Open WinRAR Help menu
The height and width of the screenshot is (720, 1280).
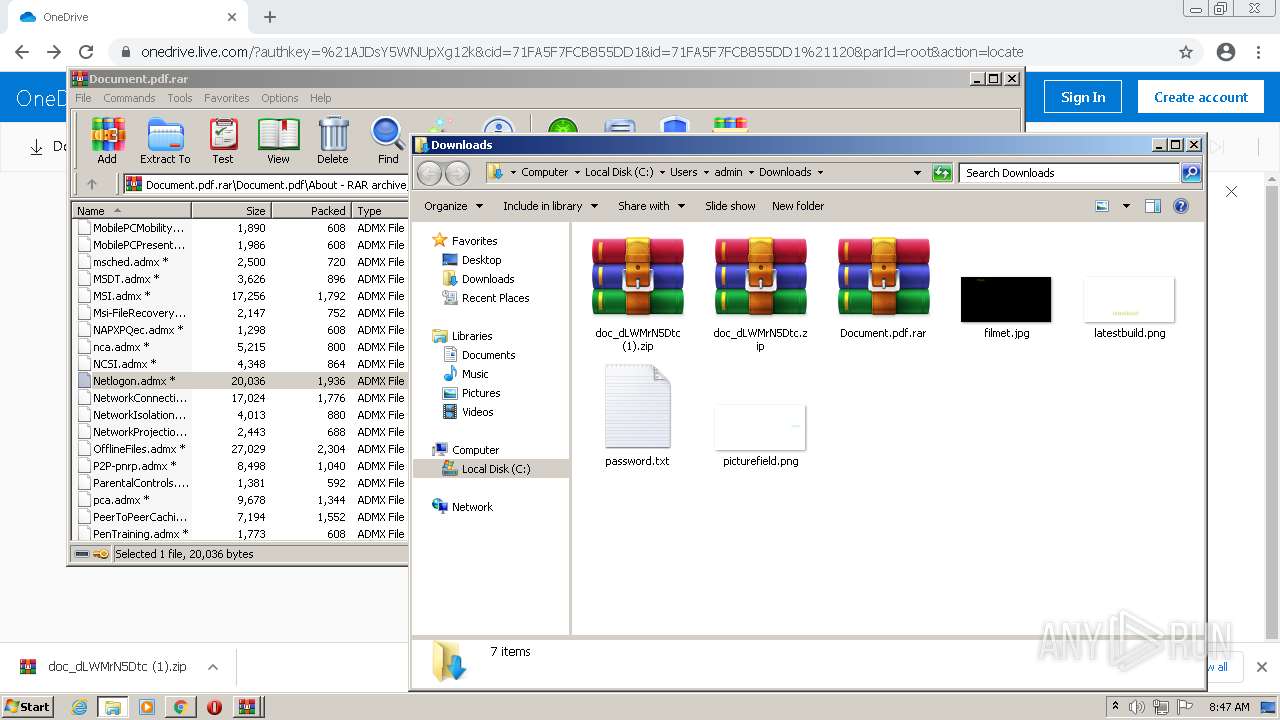coord(320,98)
